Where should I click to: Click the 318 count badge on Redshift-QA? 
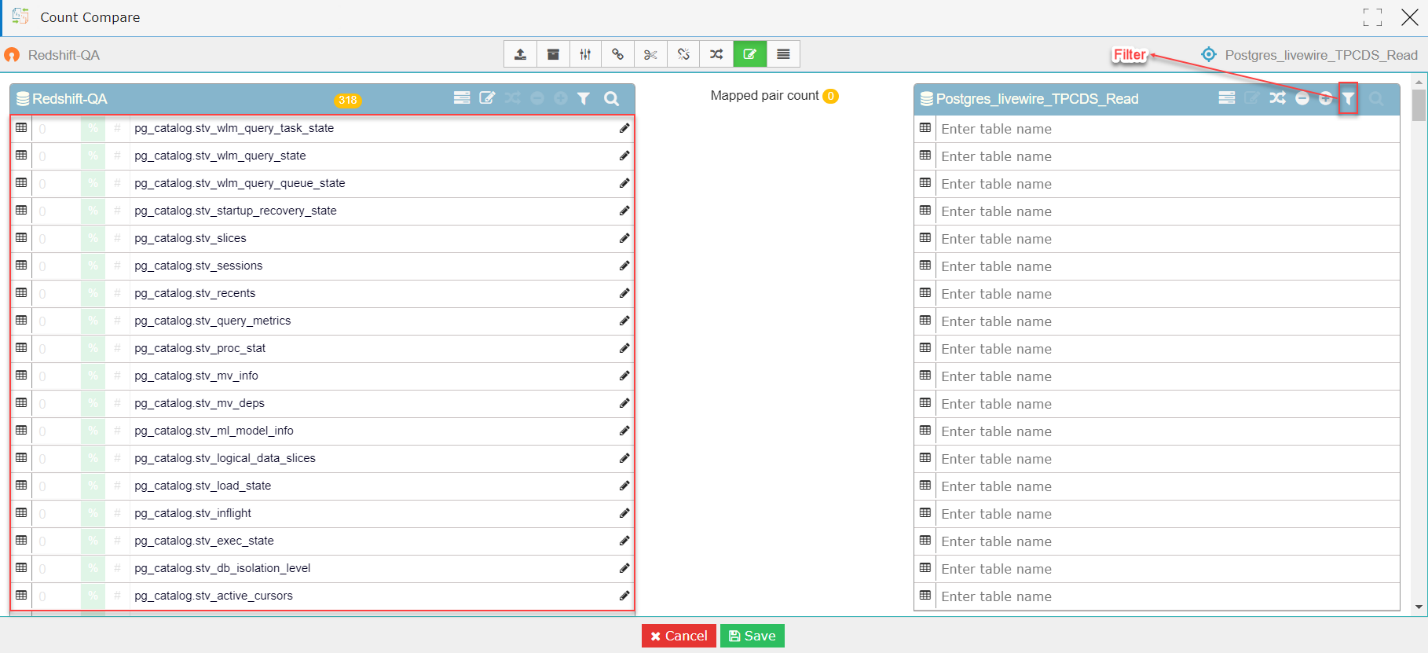(x=347, y=100)
